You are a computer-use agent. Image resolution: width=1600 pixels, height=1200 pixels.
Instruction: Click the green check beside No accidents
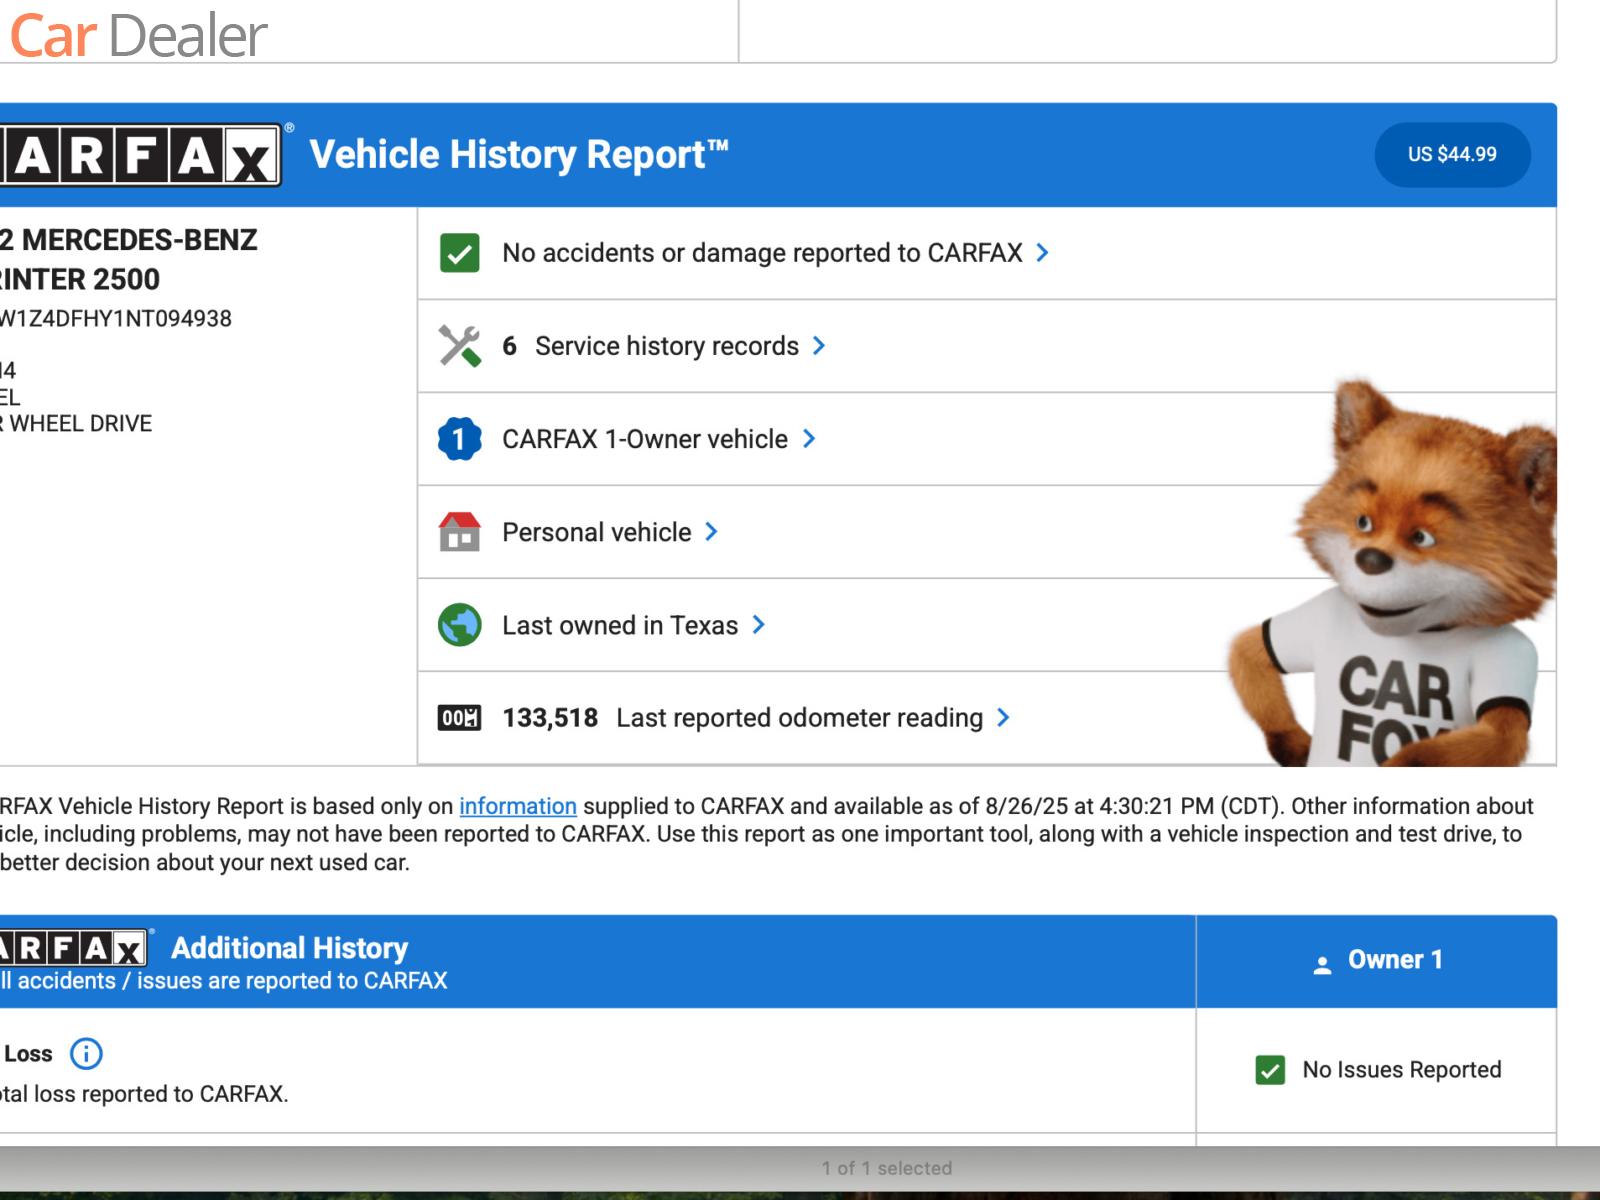(459, 253)
